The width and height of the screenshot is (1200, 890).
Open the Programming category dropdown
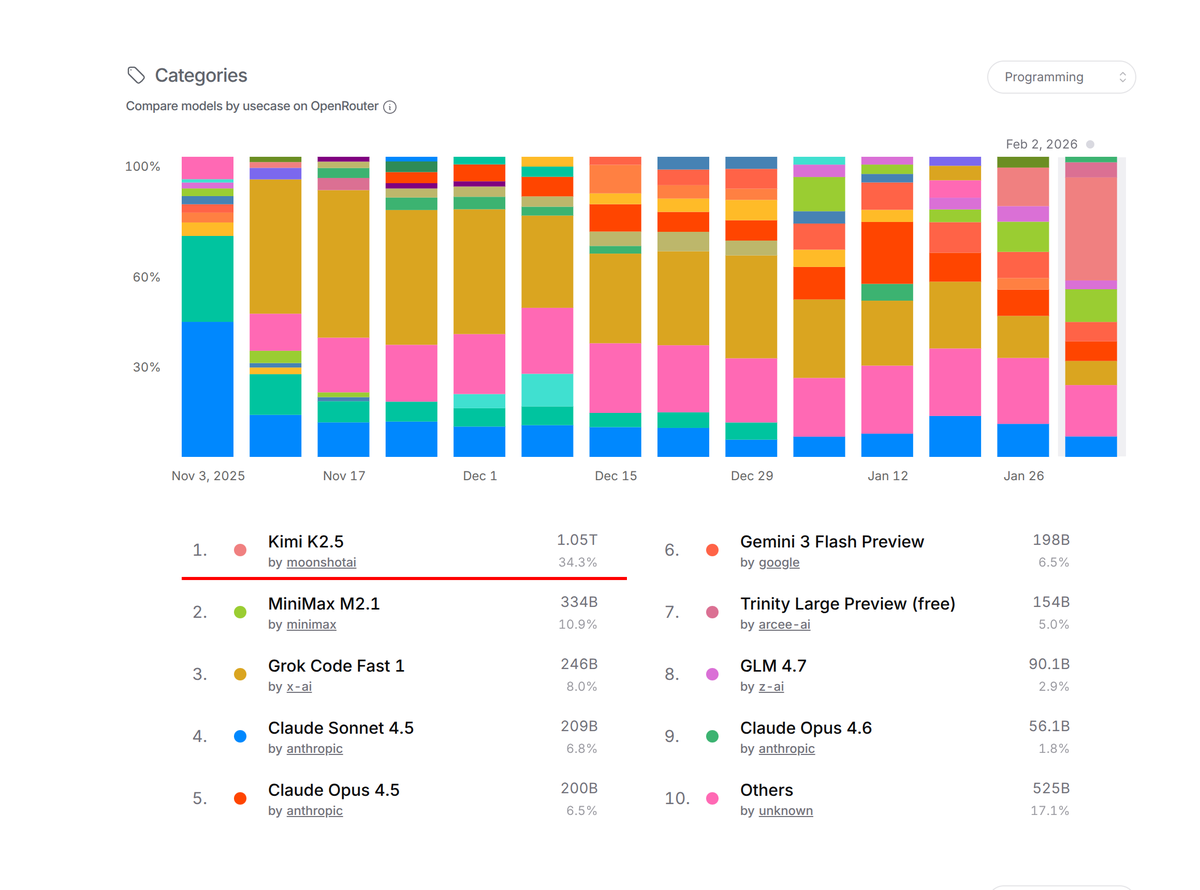coord(1061,76)
